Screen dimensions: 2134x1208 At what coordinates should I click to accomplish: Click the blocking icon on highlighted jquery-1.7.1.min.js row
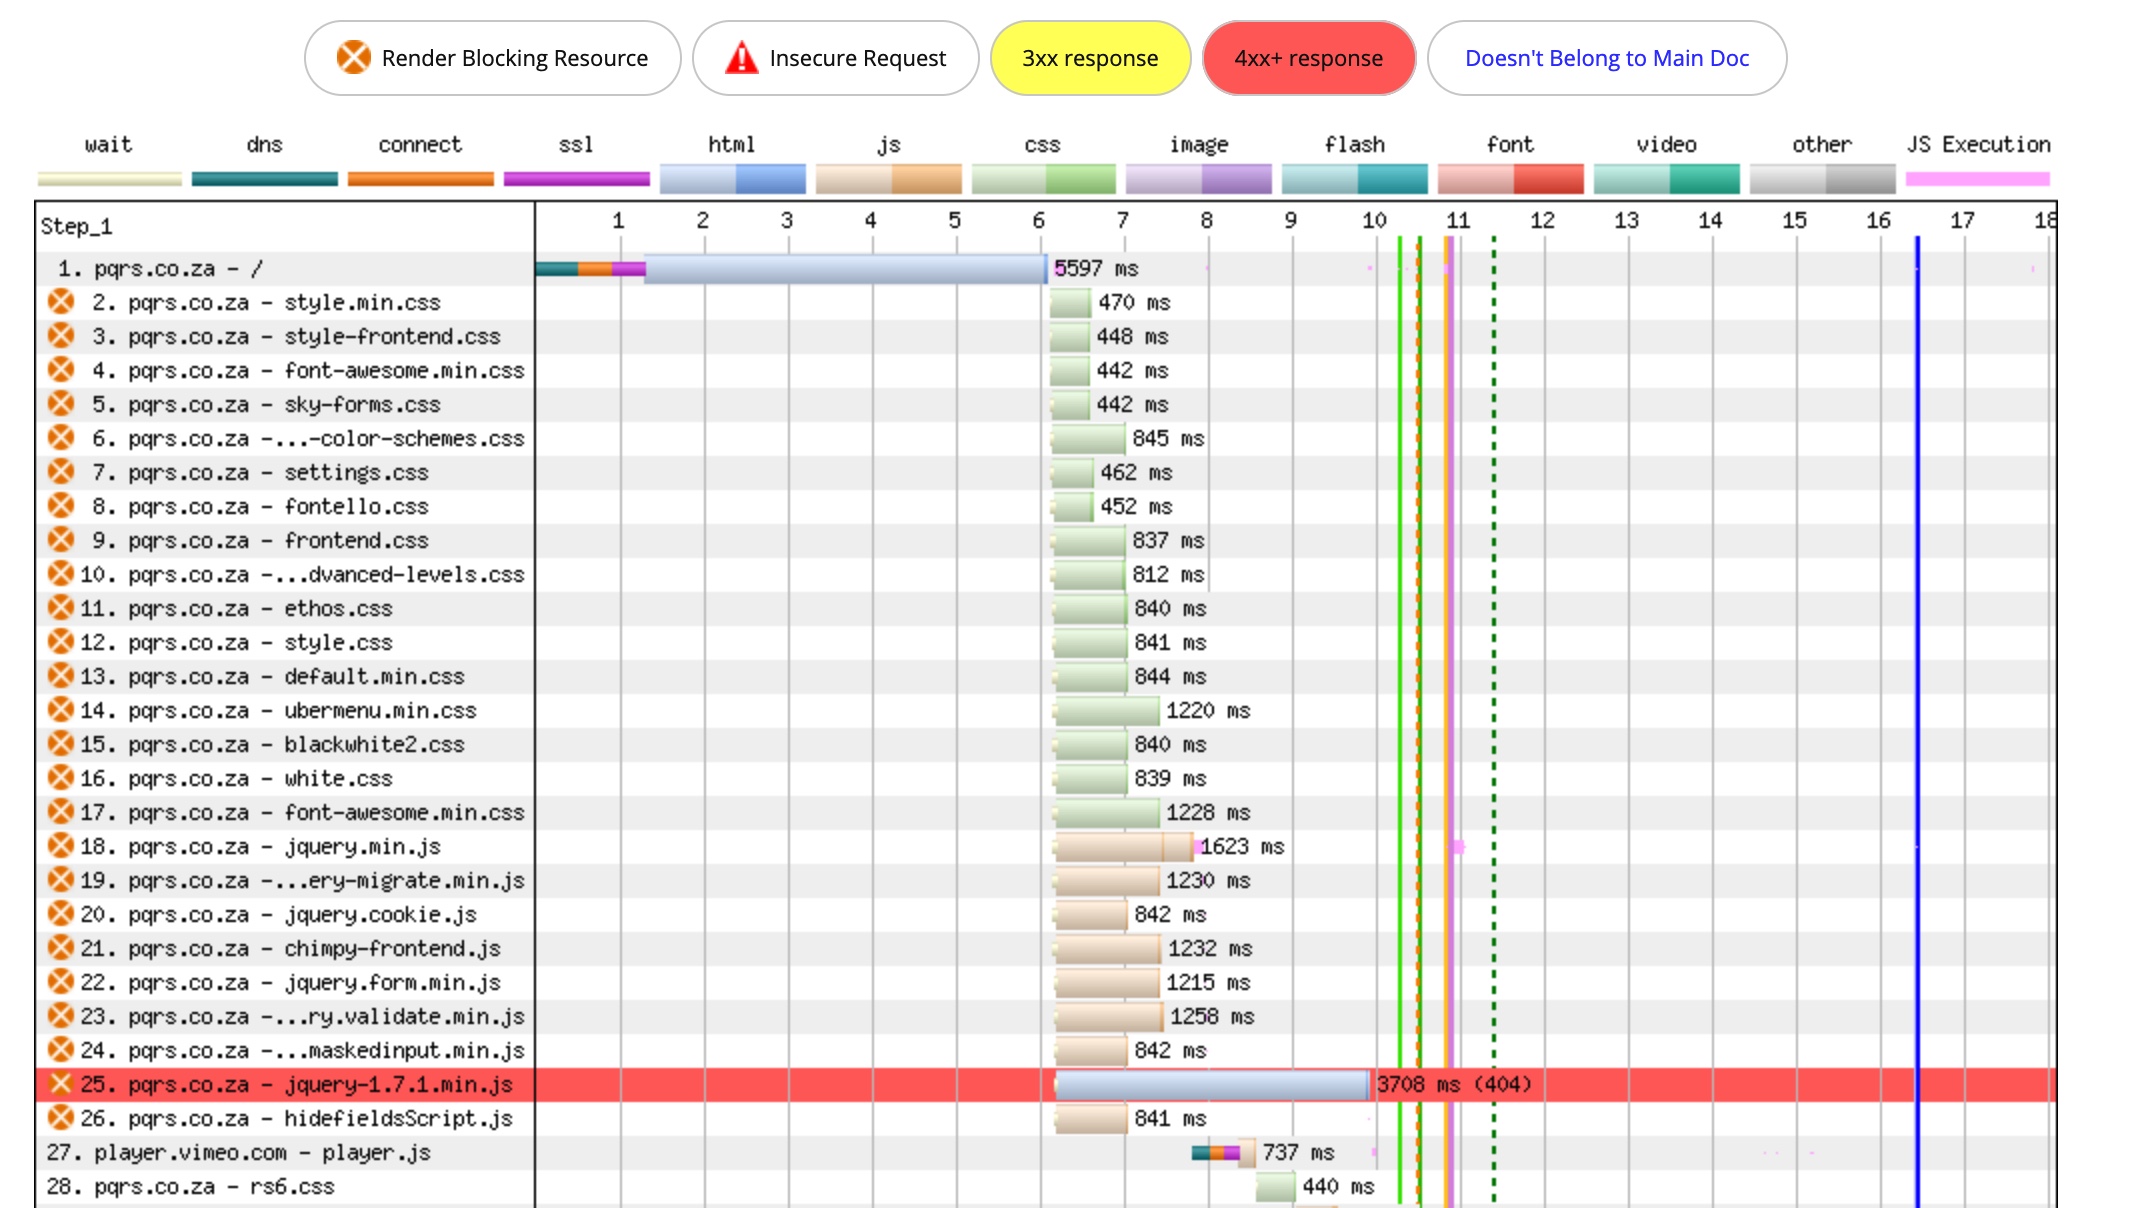click(x=61, y=1084)
